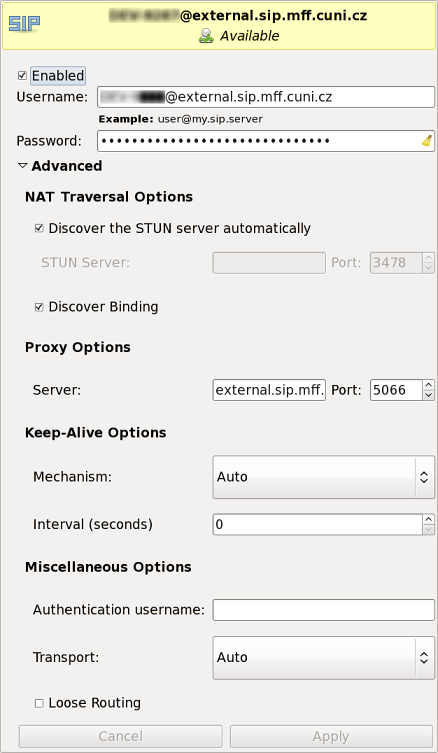Toggle Discover the STUN server automatically
This screenshot has height=753, width=438.
pos(39,229)
